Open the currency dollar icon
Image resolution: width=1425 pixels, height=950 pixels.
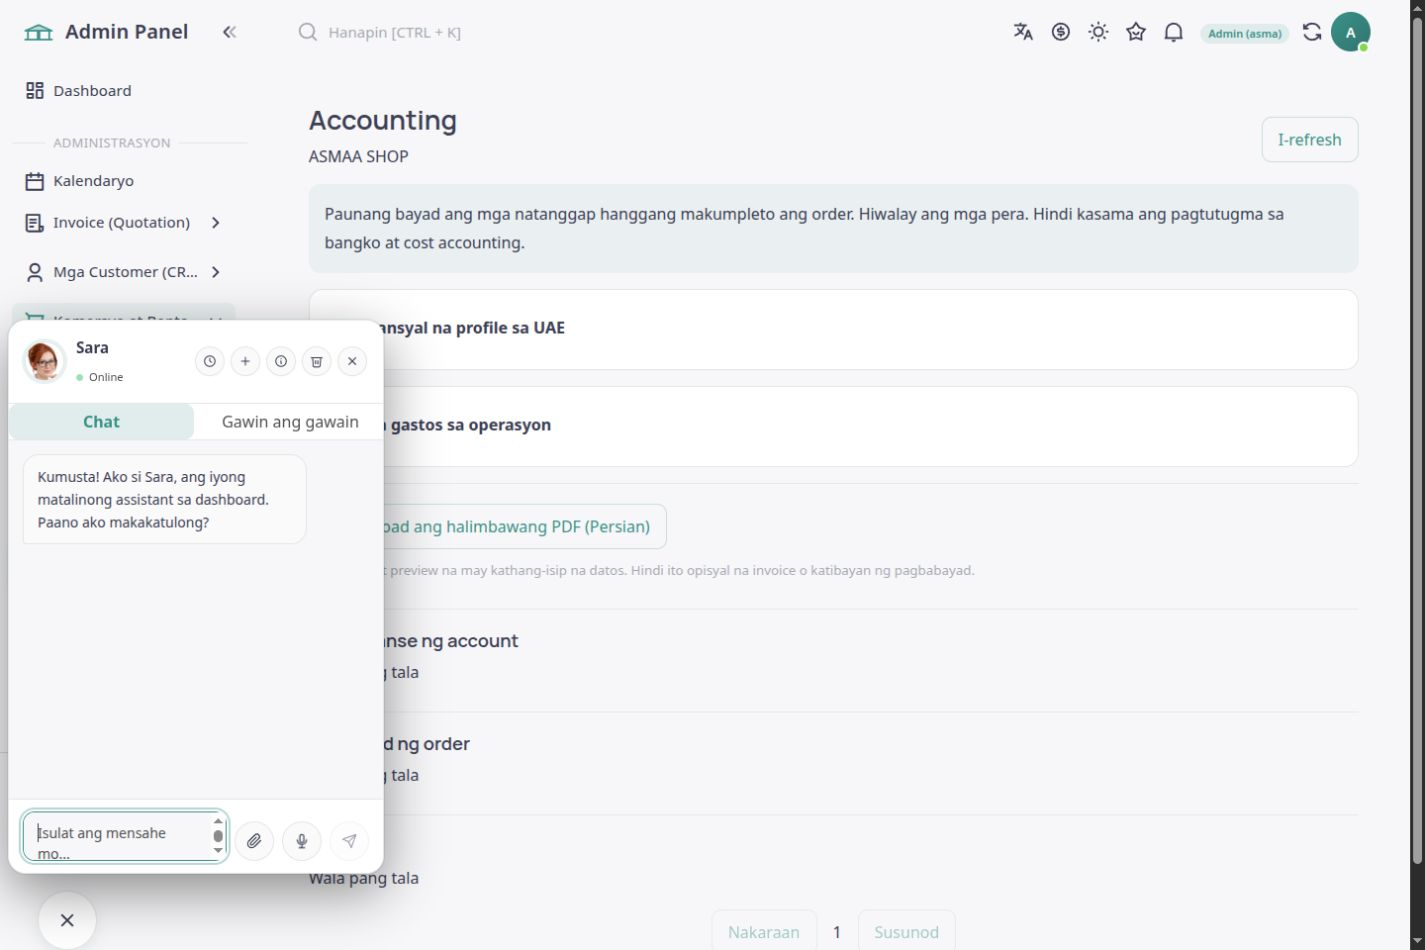1061,32
